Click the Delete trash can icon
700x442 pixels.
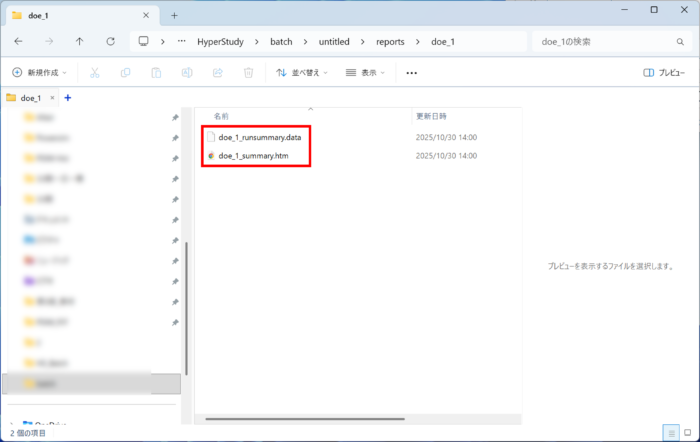coord(248,73)
